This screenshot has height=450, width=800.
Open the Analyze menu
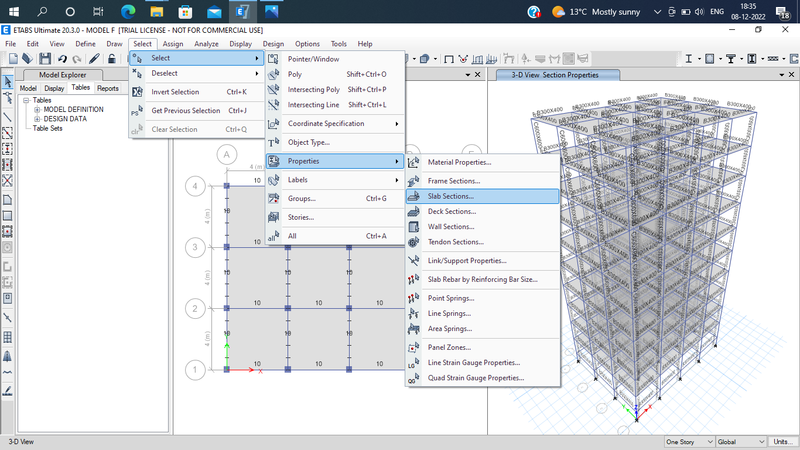coord(206,44)
